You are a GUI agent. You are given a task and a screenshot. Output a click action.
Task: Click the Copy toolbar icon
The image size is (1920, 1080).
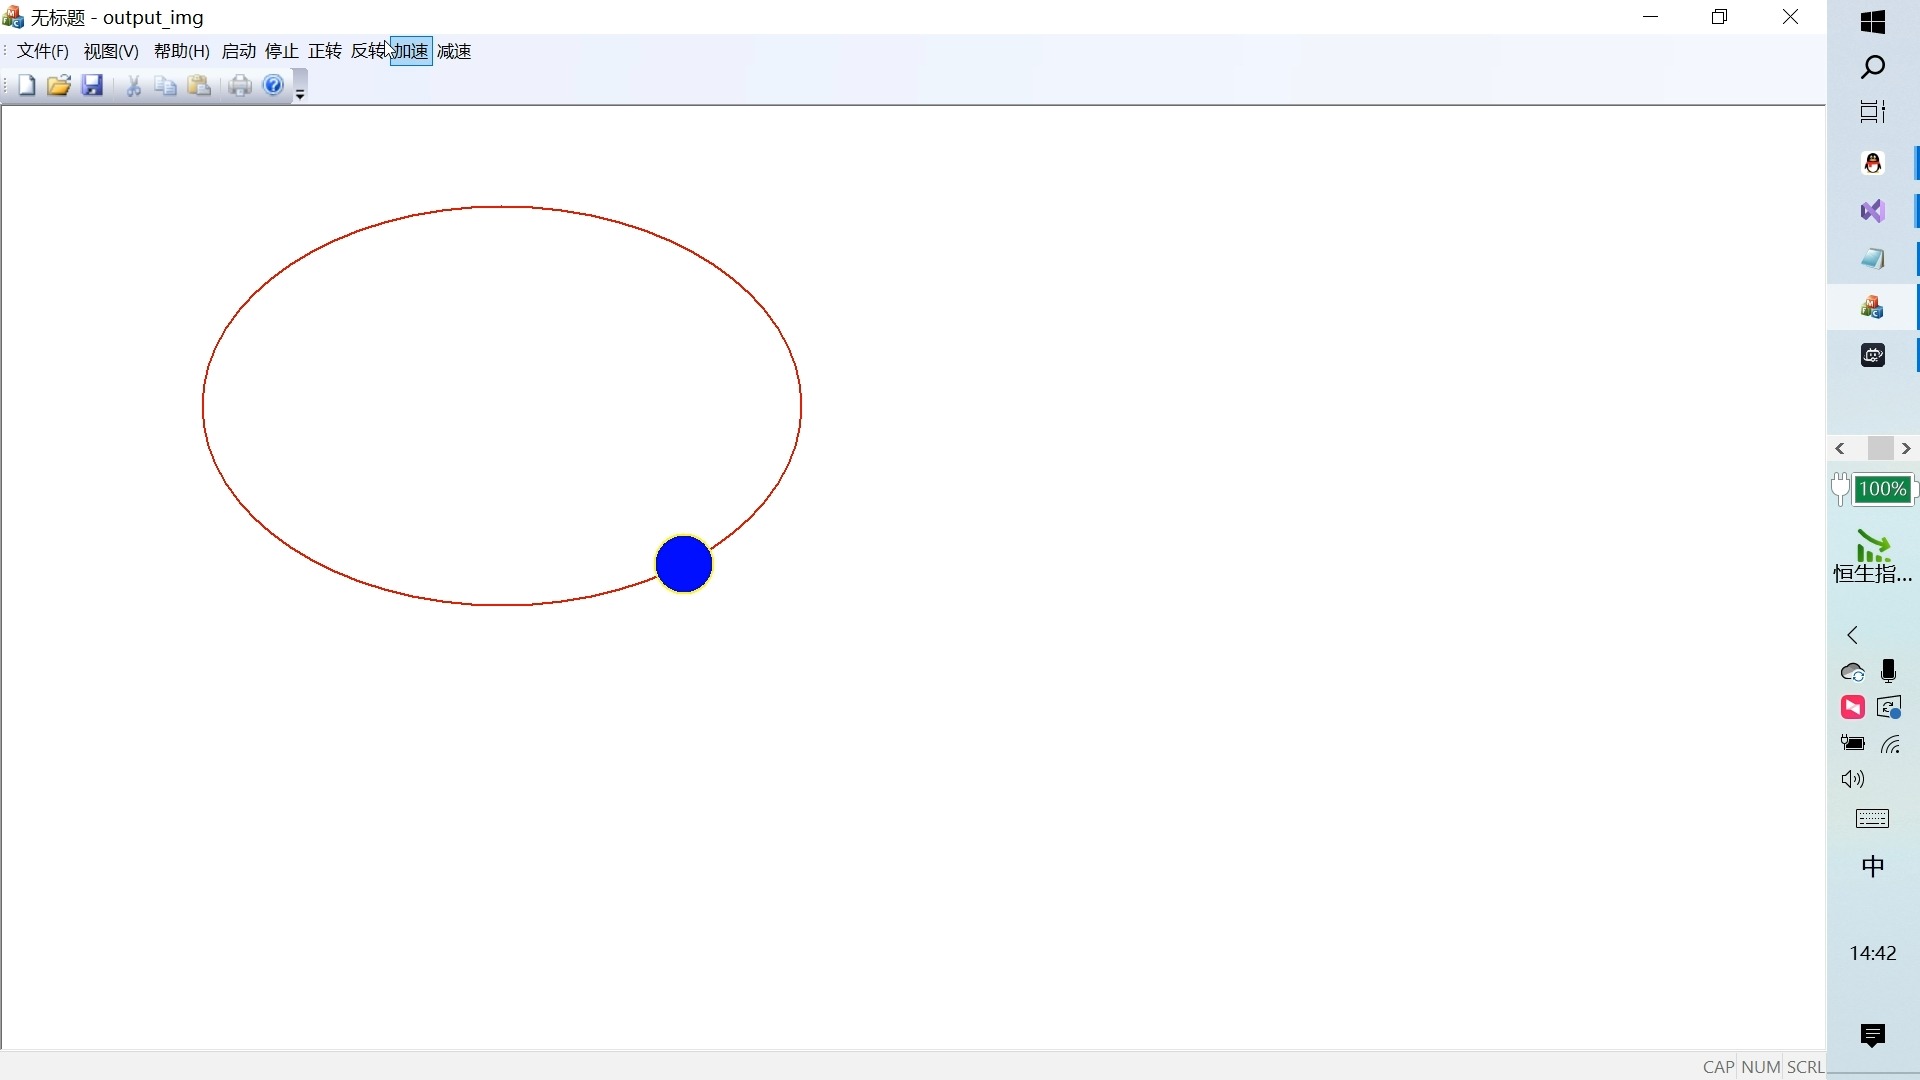pyautogui.click(x=166, y=86)
